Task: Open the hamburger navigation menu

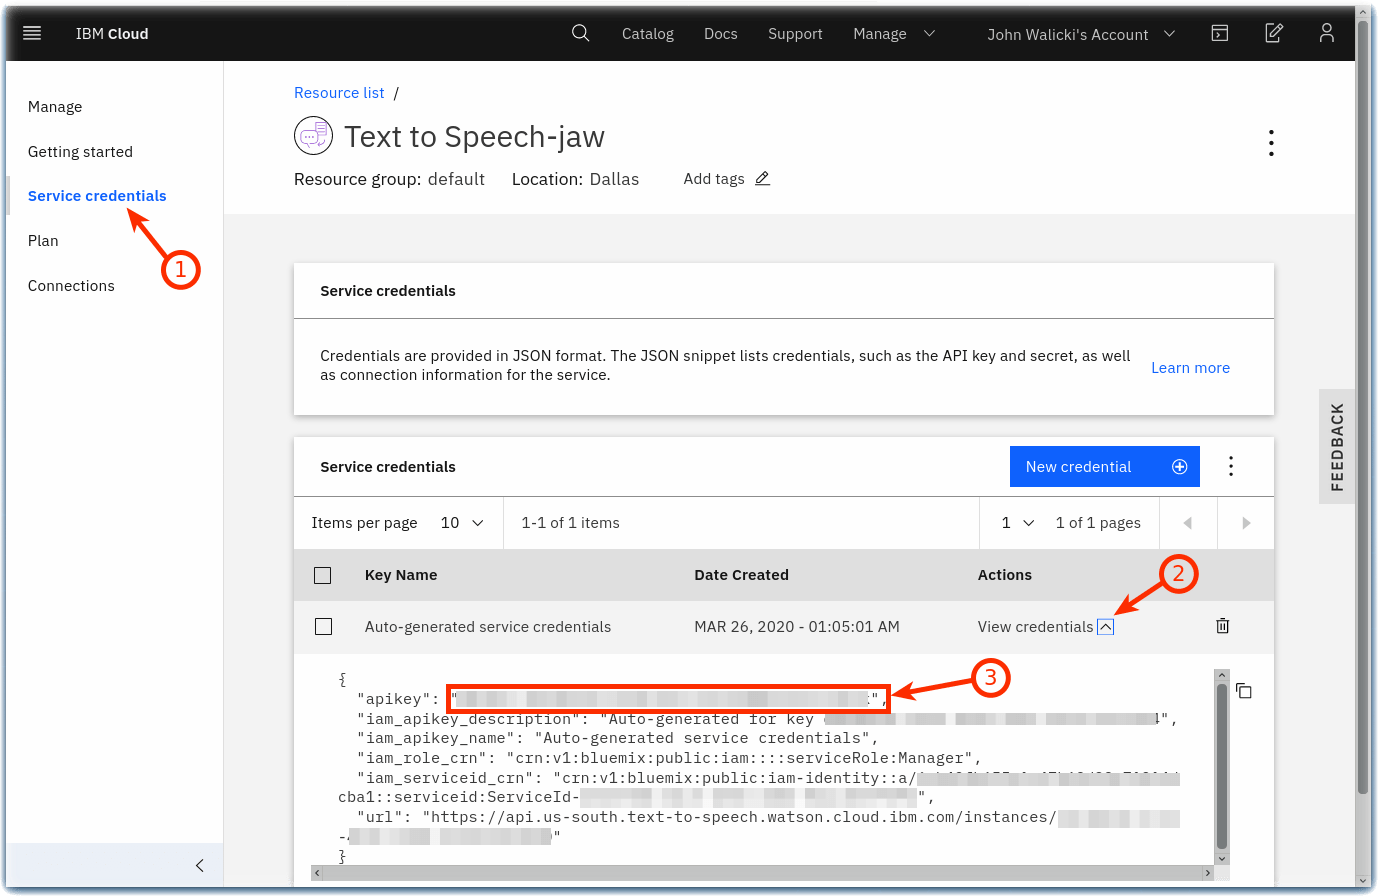Action: (32, 33)
